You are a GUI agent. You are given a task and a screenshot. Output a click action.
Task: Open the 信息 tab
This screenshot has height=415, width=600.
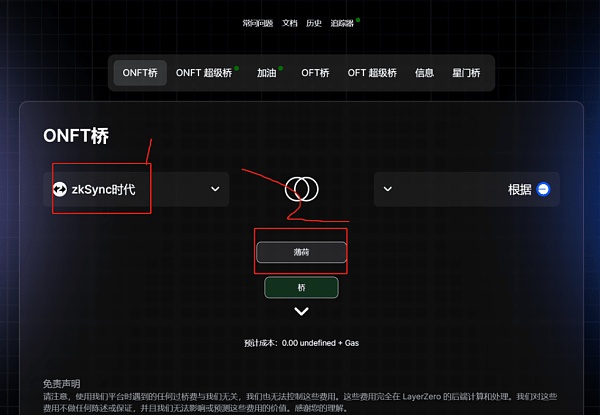[424, 73]
